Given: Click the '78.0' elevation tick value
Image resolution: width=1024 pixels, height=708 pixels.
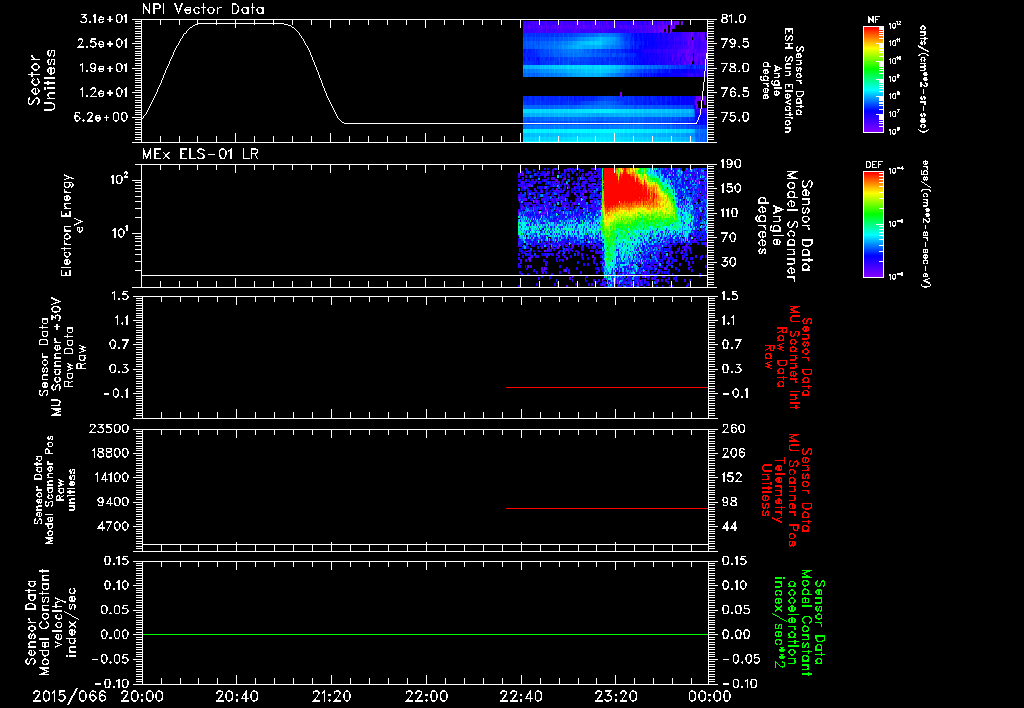Looking at the screenshot, I should (x=735, y=68).
